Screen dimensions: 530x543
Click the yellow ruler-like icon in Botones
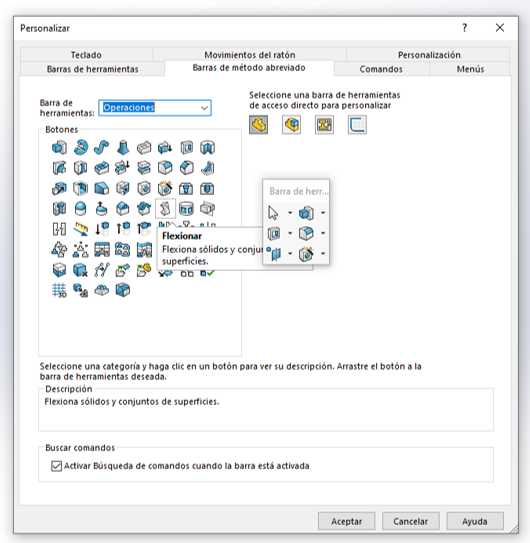coord(80,229)
